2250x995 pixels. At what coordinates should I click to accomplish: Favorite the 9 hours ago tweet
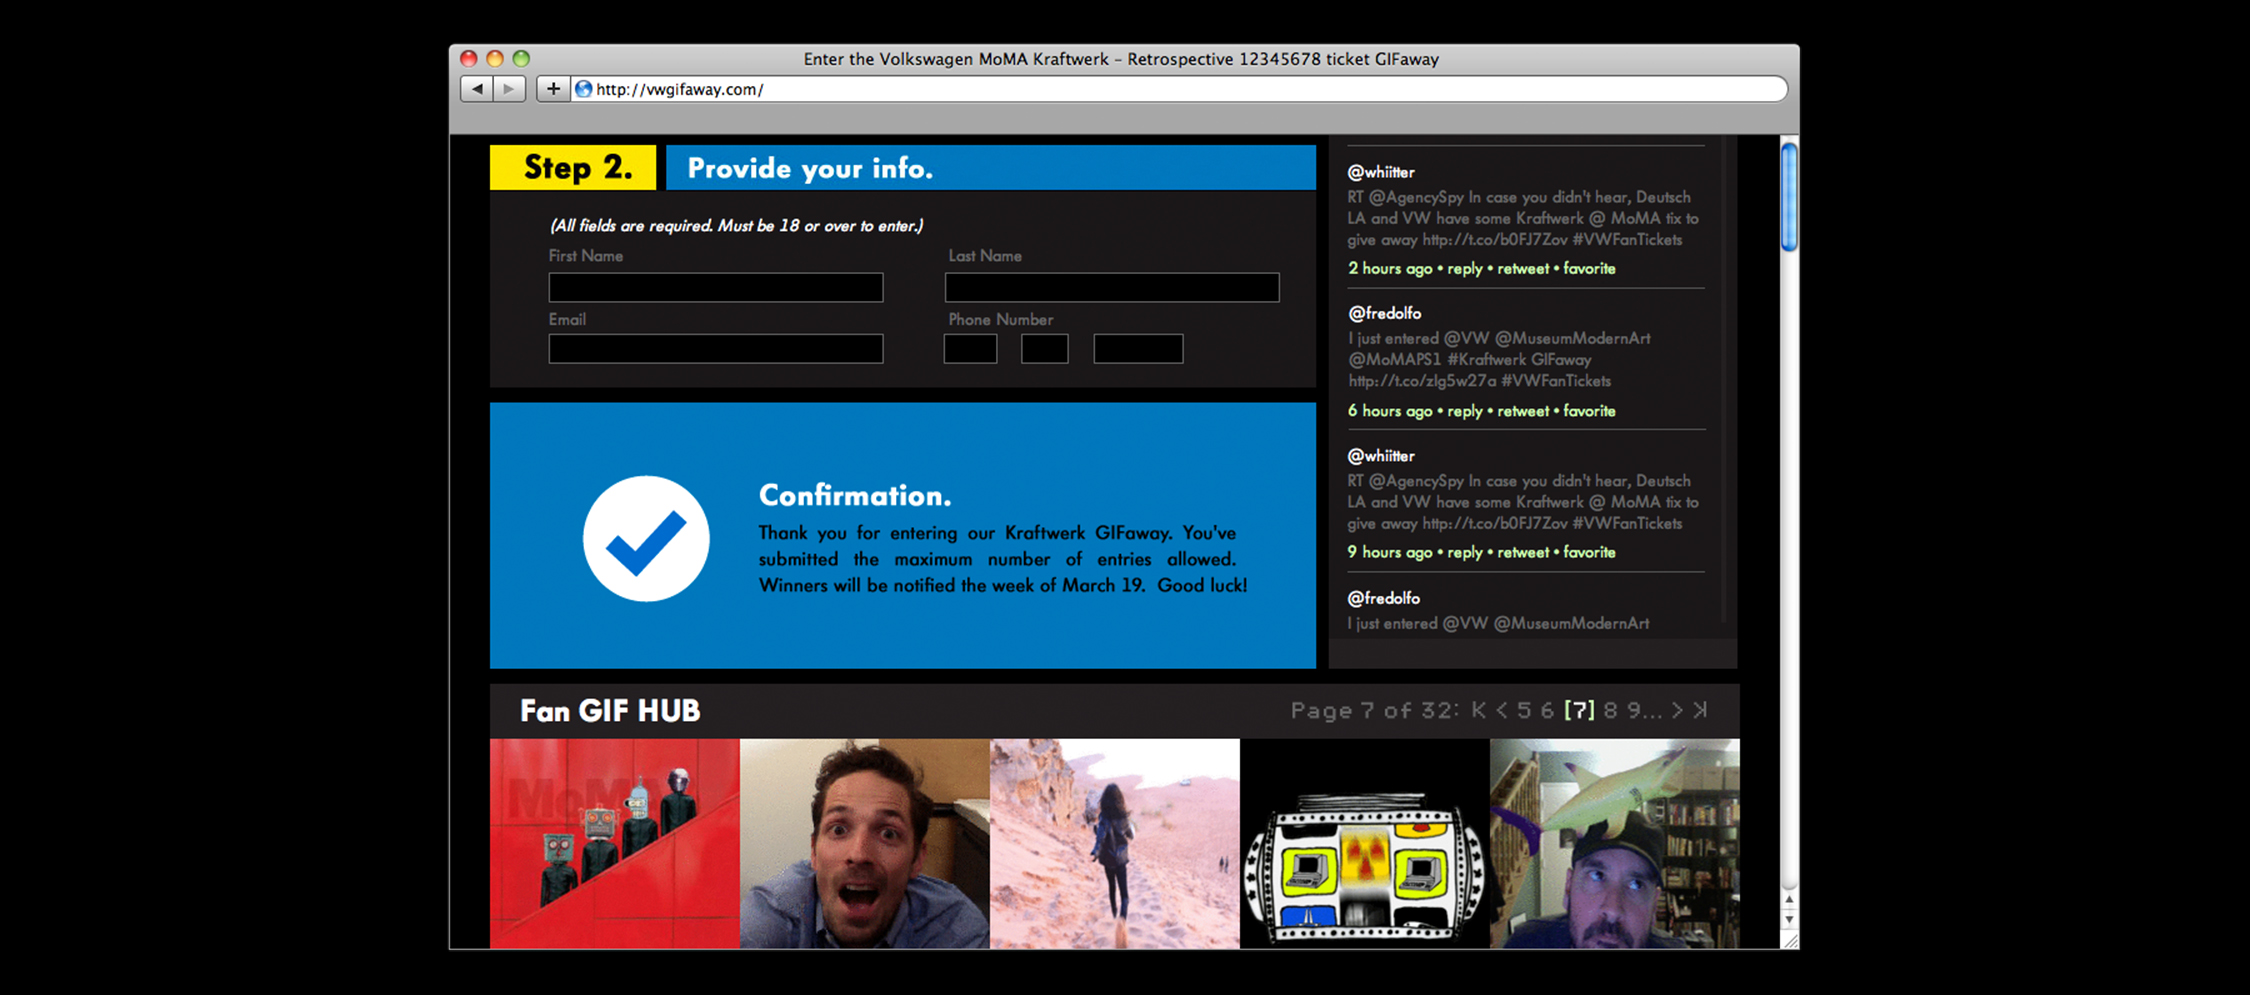click(1589, 552)
